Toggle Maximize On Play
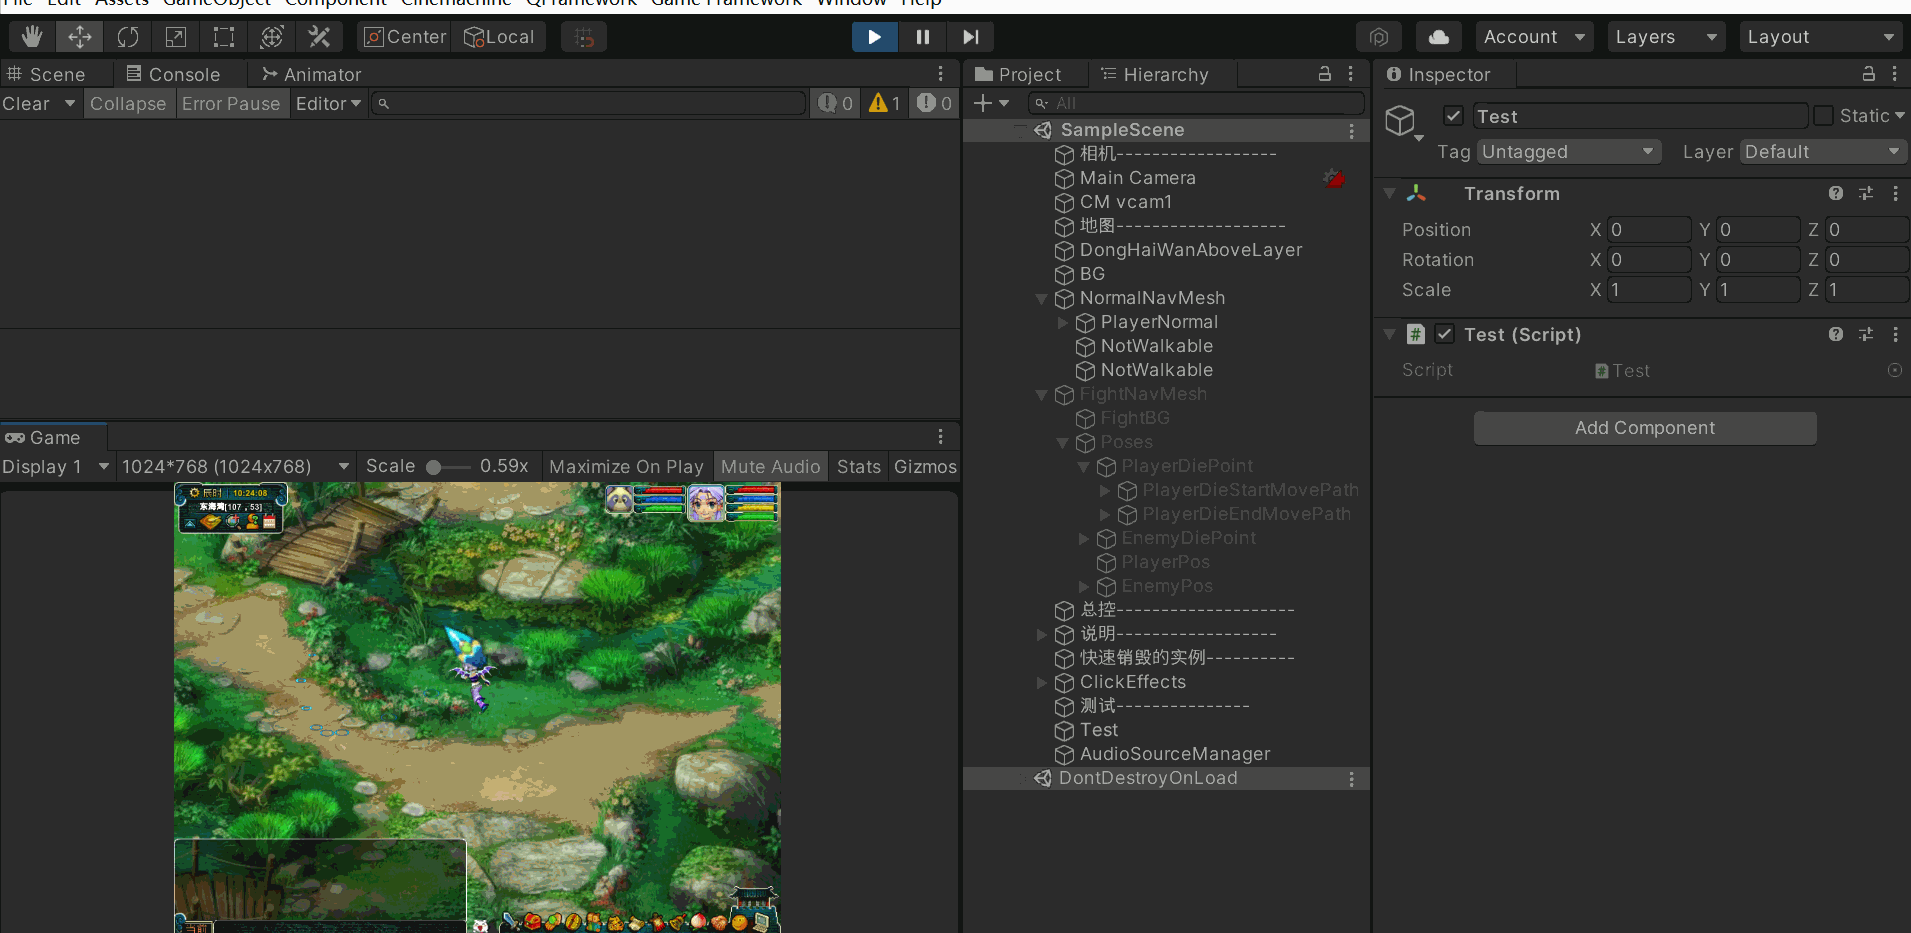 coord(627,467)
